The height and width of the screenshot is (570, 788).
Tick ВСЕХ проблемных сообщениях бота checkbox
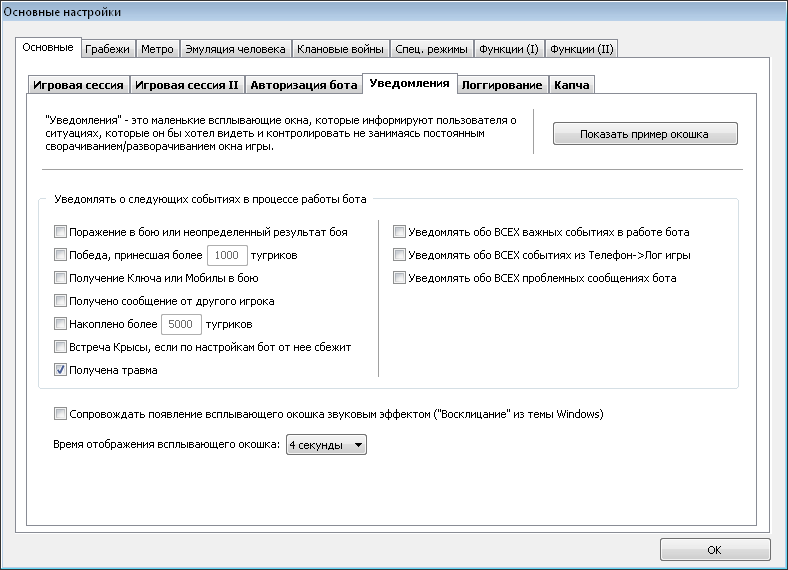click(399, 278)
